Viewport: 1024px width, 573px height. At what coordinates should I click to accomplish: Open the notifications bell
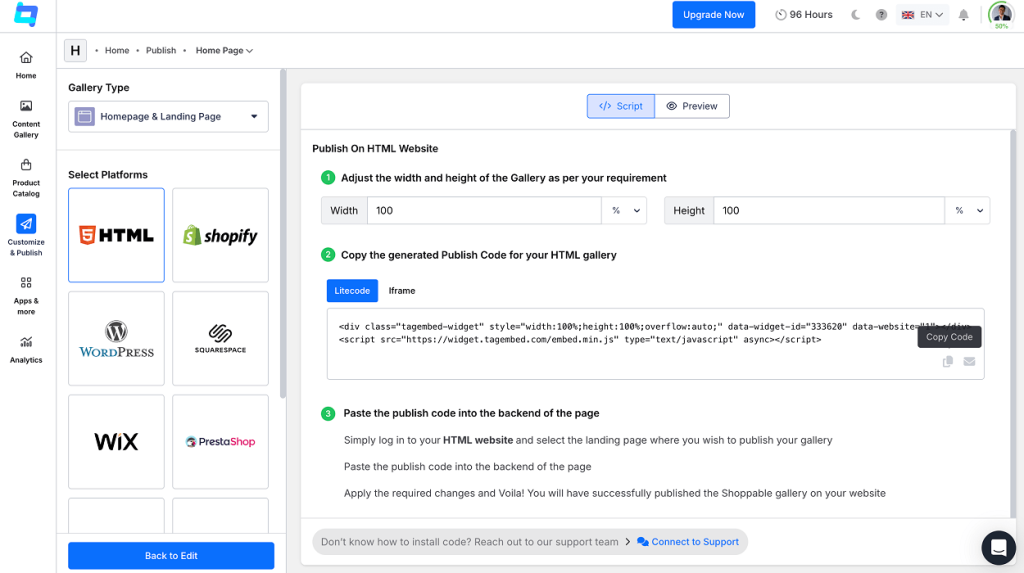pos(963,14)
